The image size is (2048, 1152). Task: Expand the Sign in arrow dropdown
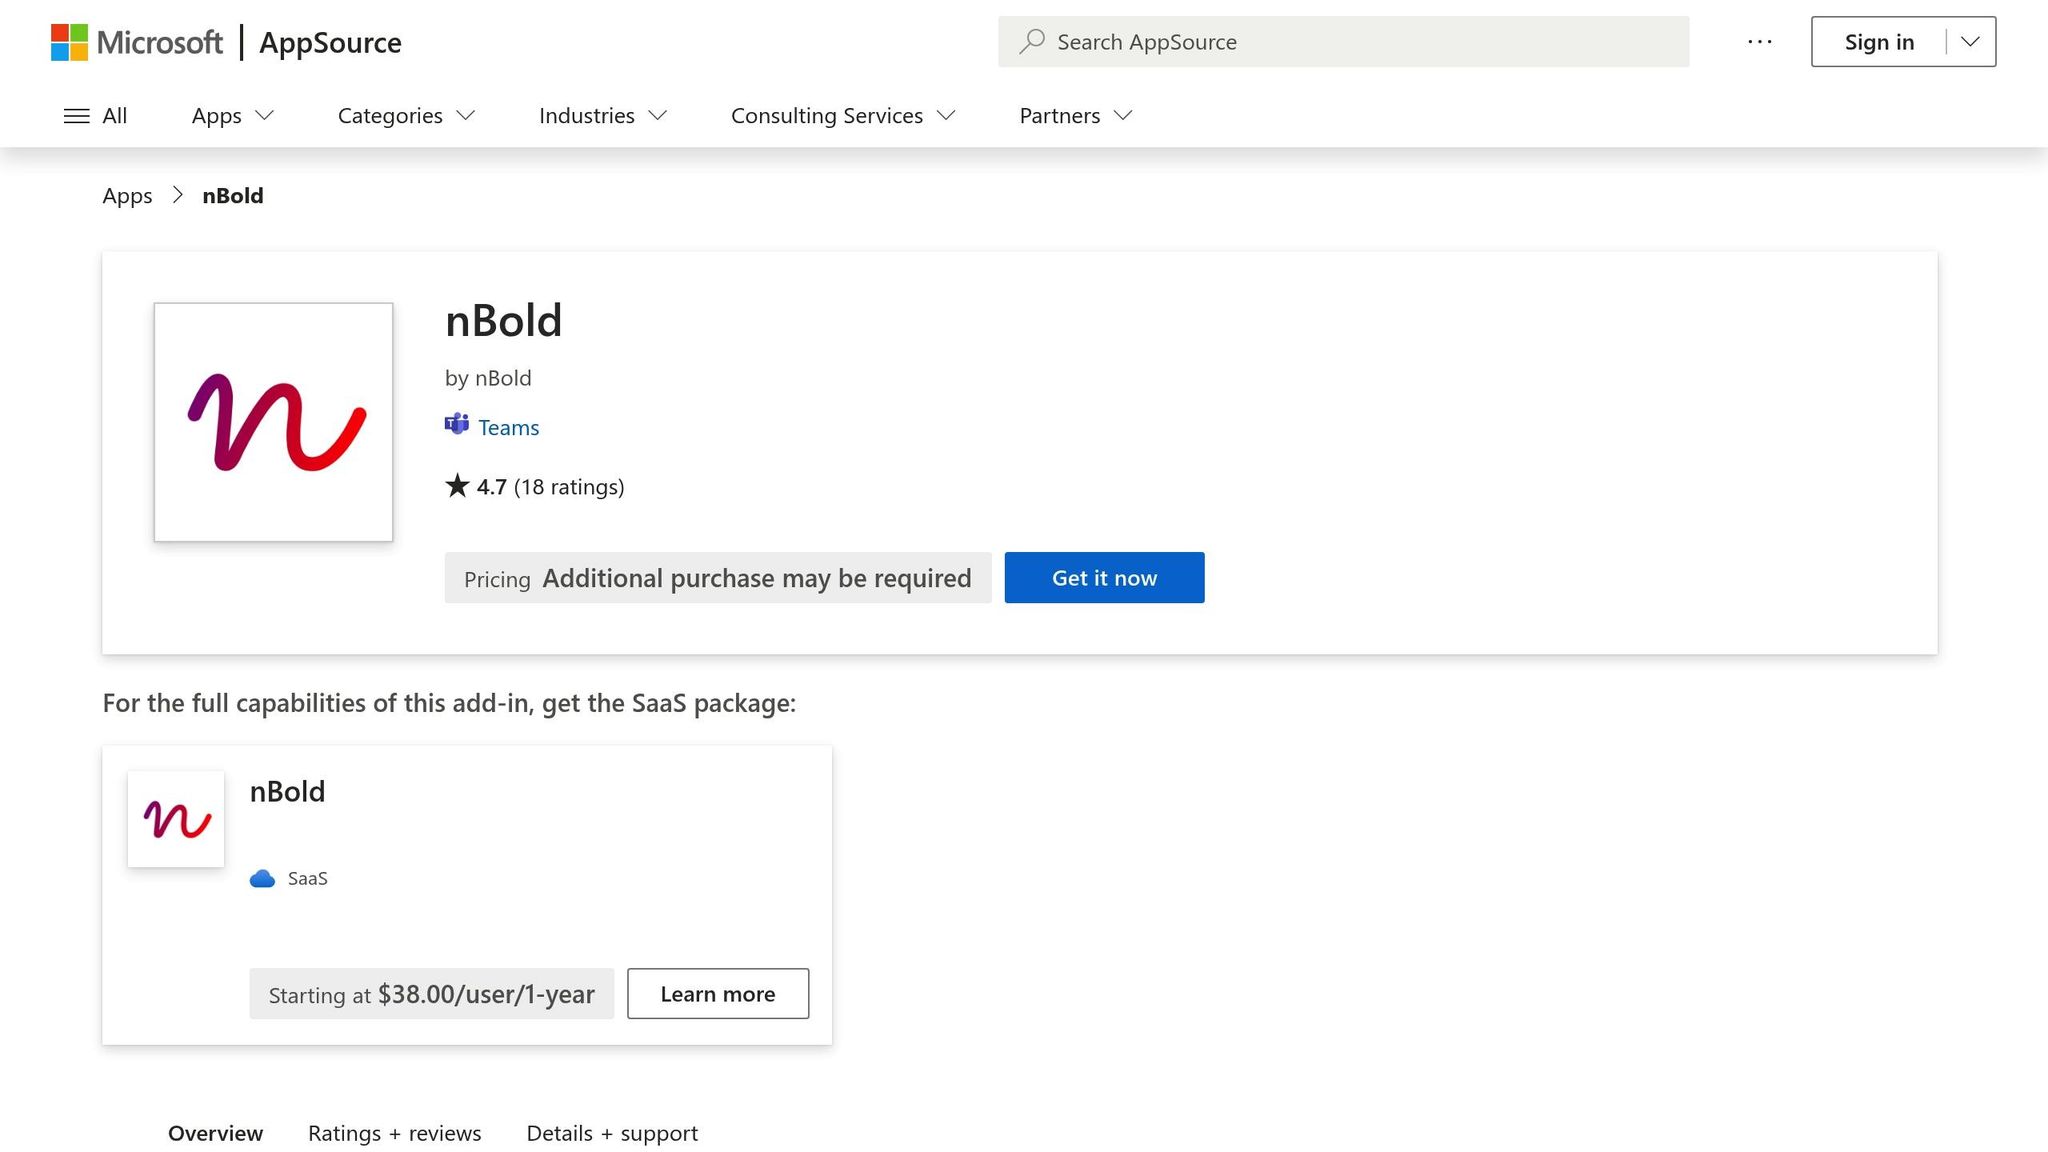point(1970,42)
